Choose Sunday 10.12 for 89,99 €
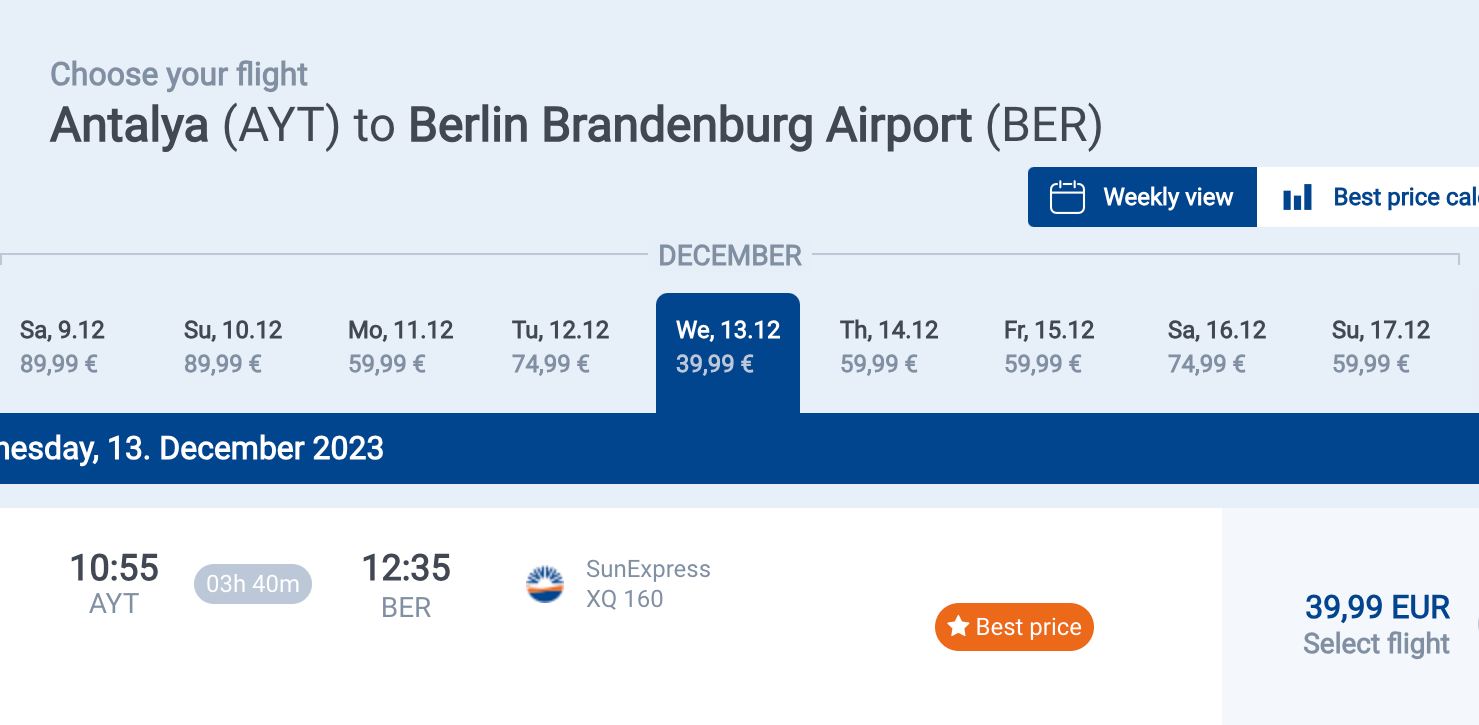 [x=233, y=346]
